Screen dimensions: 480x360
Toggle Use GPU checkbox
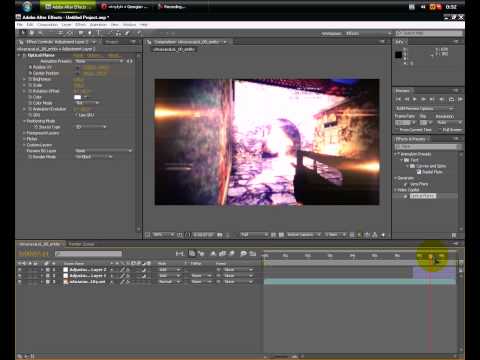pyautogui.click(x=77, y=115)
